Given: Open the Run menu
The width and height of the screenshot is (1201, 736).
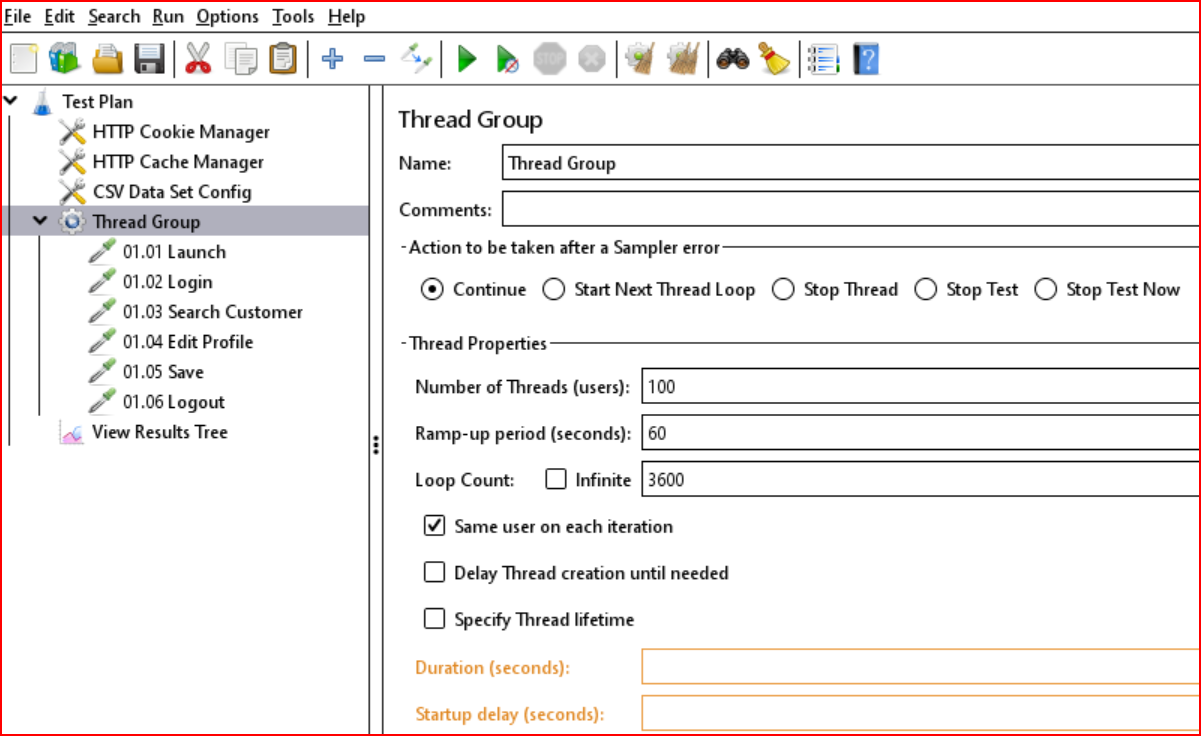Looking at the screenshot, I should tap(167, 16).
